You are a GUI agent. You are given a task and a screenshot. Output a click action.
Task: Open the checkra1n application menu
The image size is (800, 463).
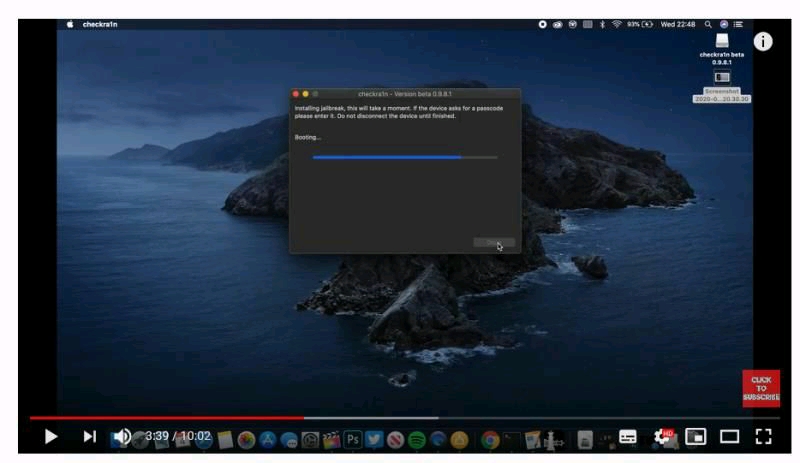(100, 24)
